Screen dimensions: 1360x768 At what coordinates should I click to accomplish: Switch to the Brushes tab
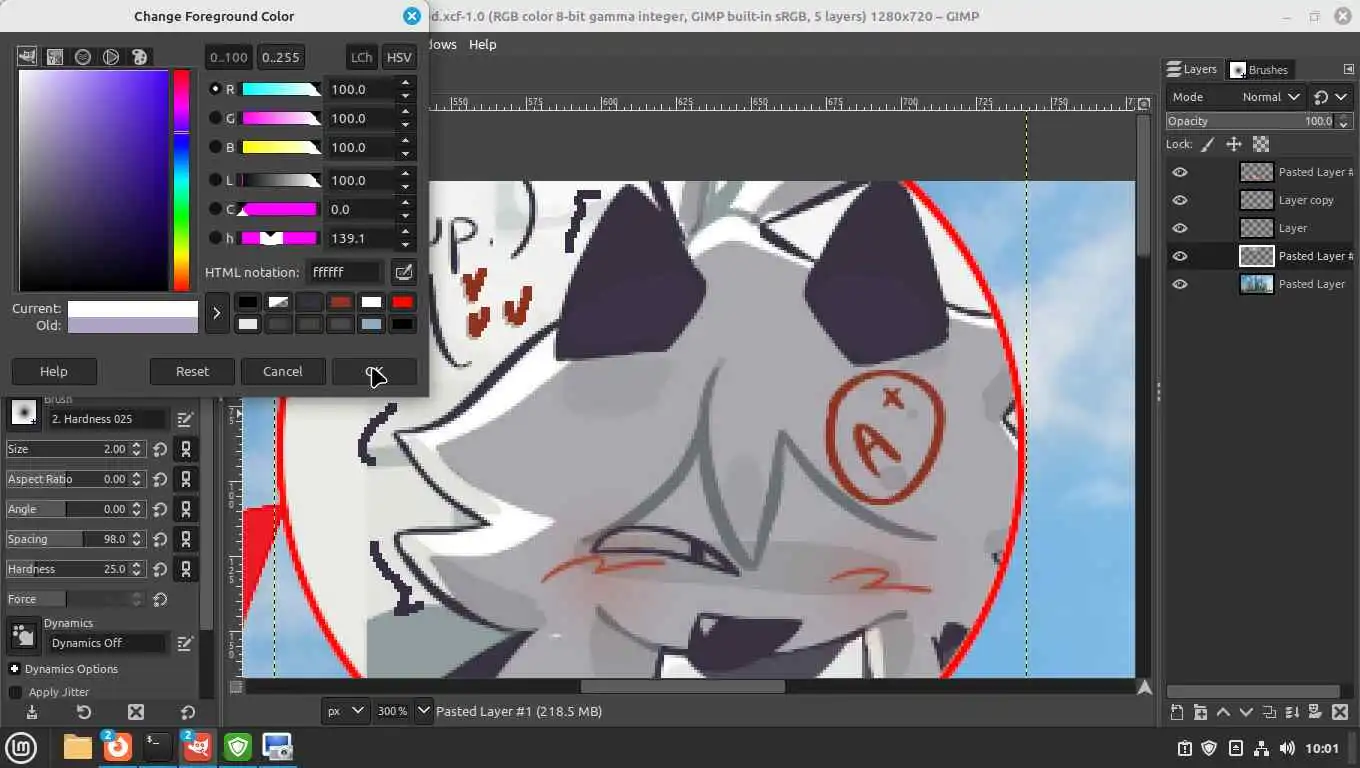click(1259, 69)
